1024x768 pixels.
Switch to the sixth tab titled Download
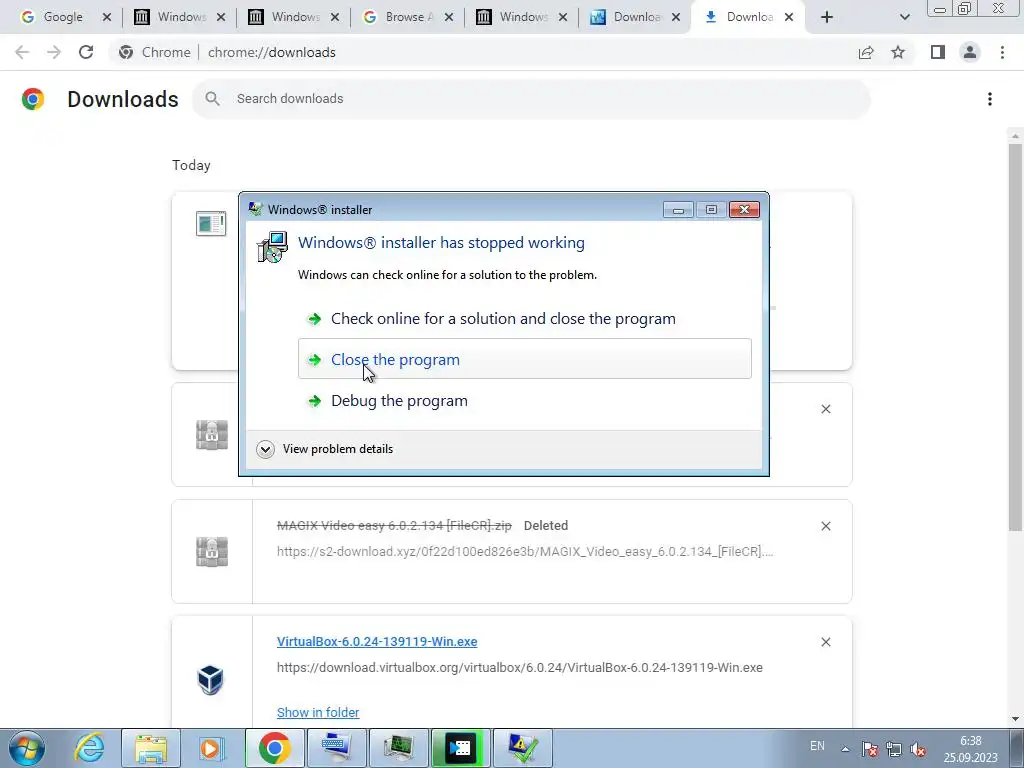click(634, 17)
